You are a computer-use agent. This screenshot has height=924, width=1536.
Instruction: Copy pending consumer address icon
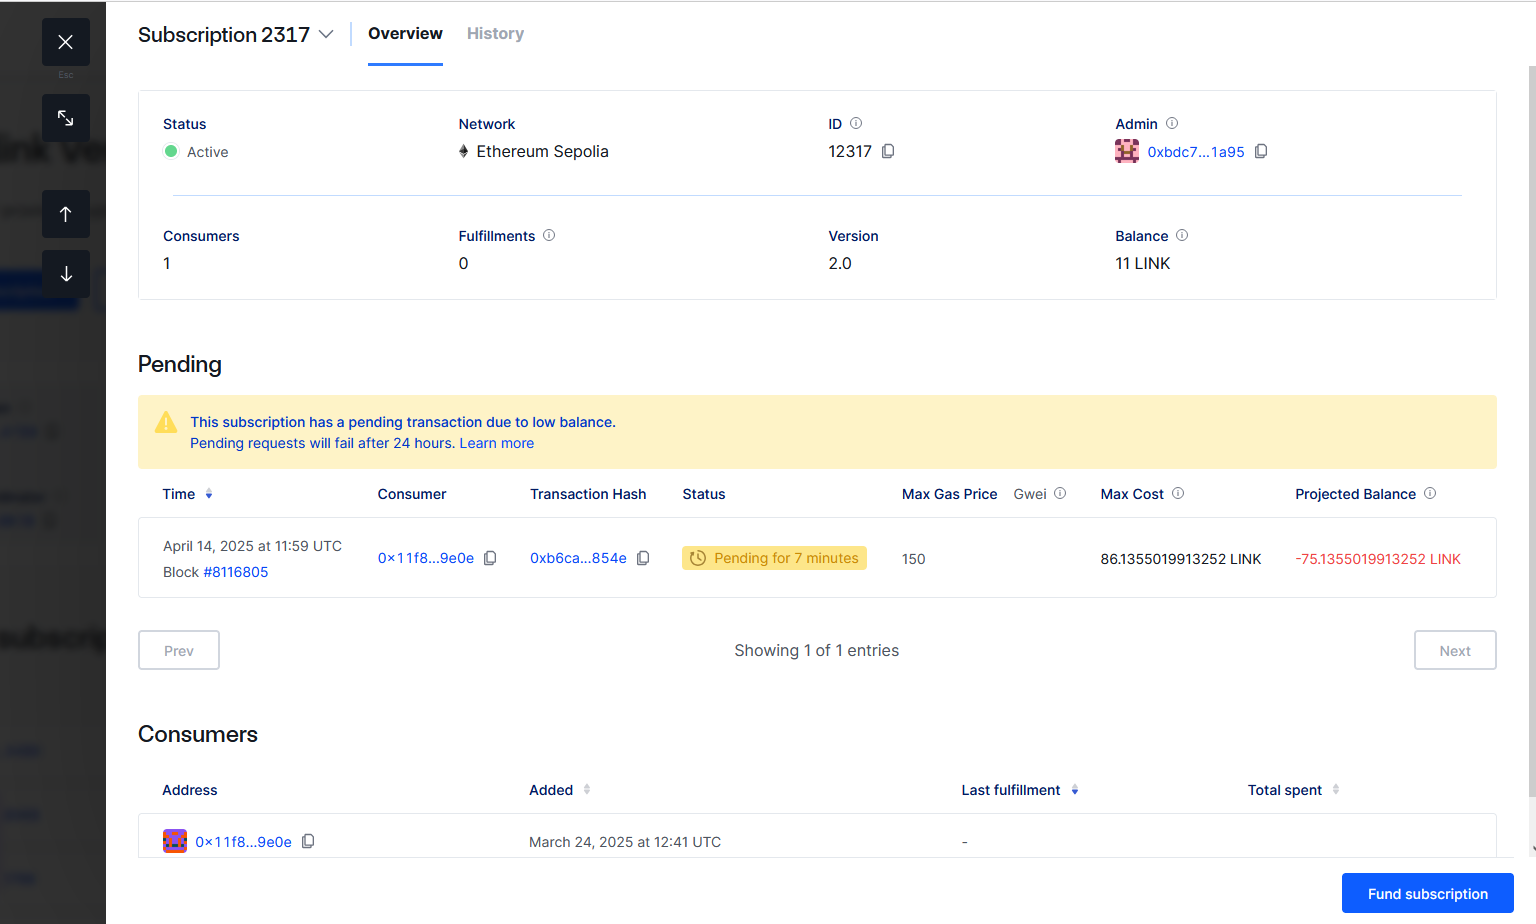(490, 558)
